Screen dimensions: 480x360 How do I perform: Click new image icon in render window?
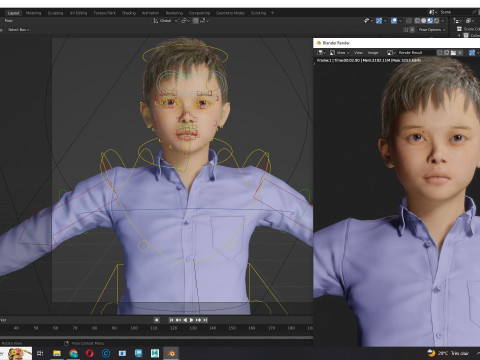[x=447, y=53]
